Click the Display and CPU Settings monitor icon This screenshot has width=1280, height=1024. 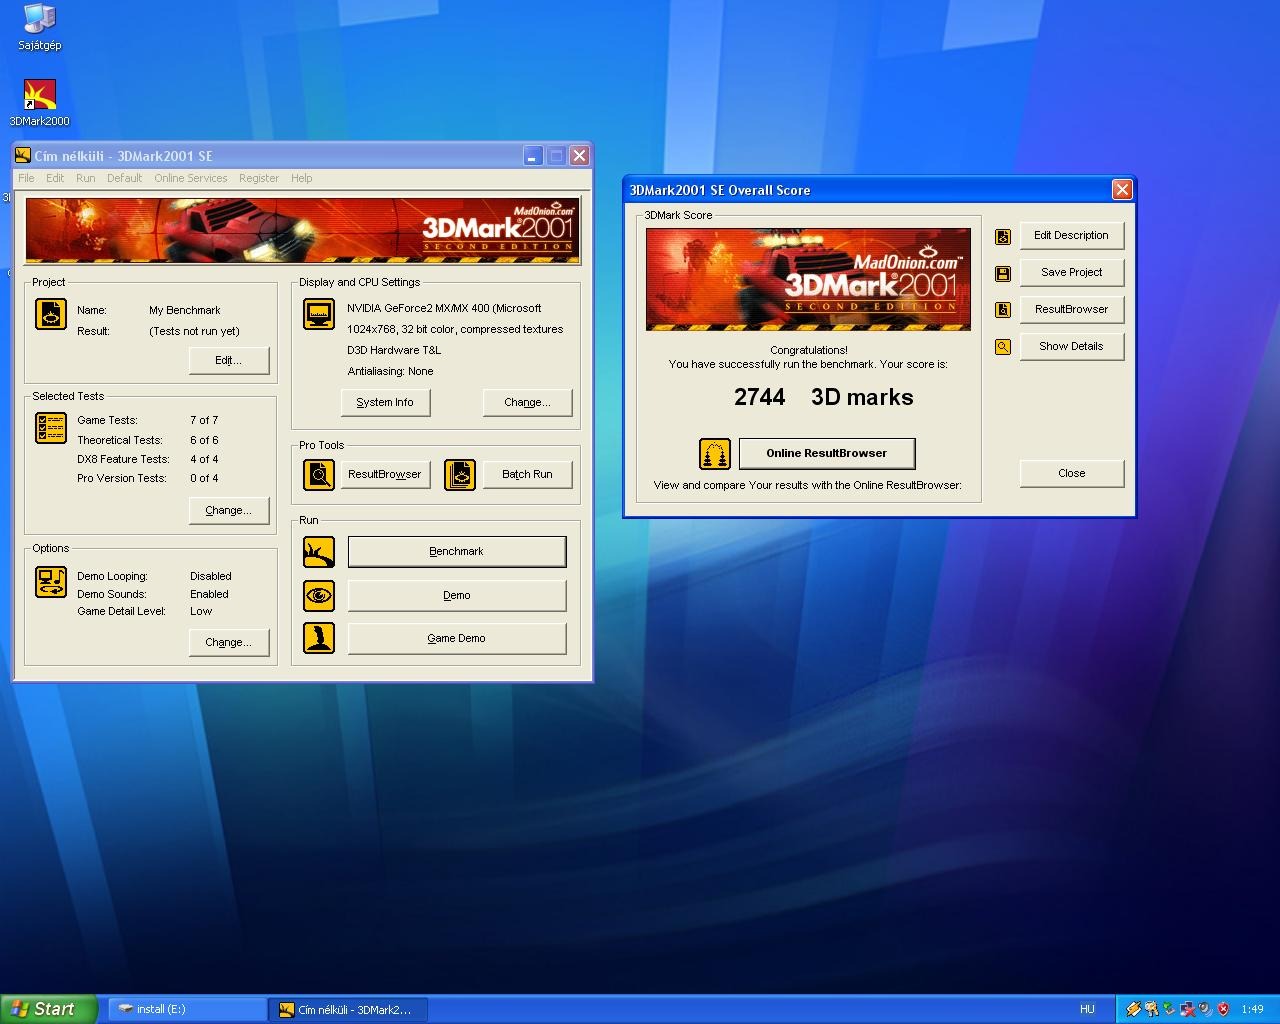319,314
